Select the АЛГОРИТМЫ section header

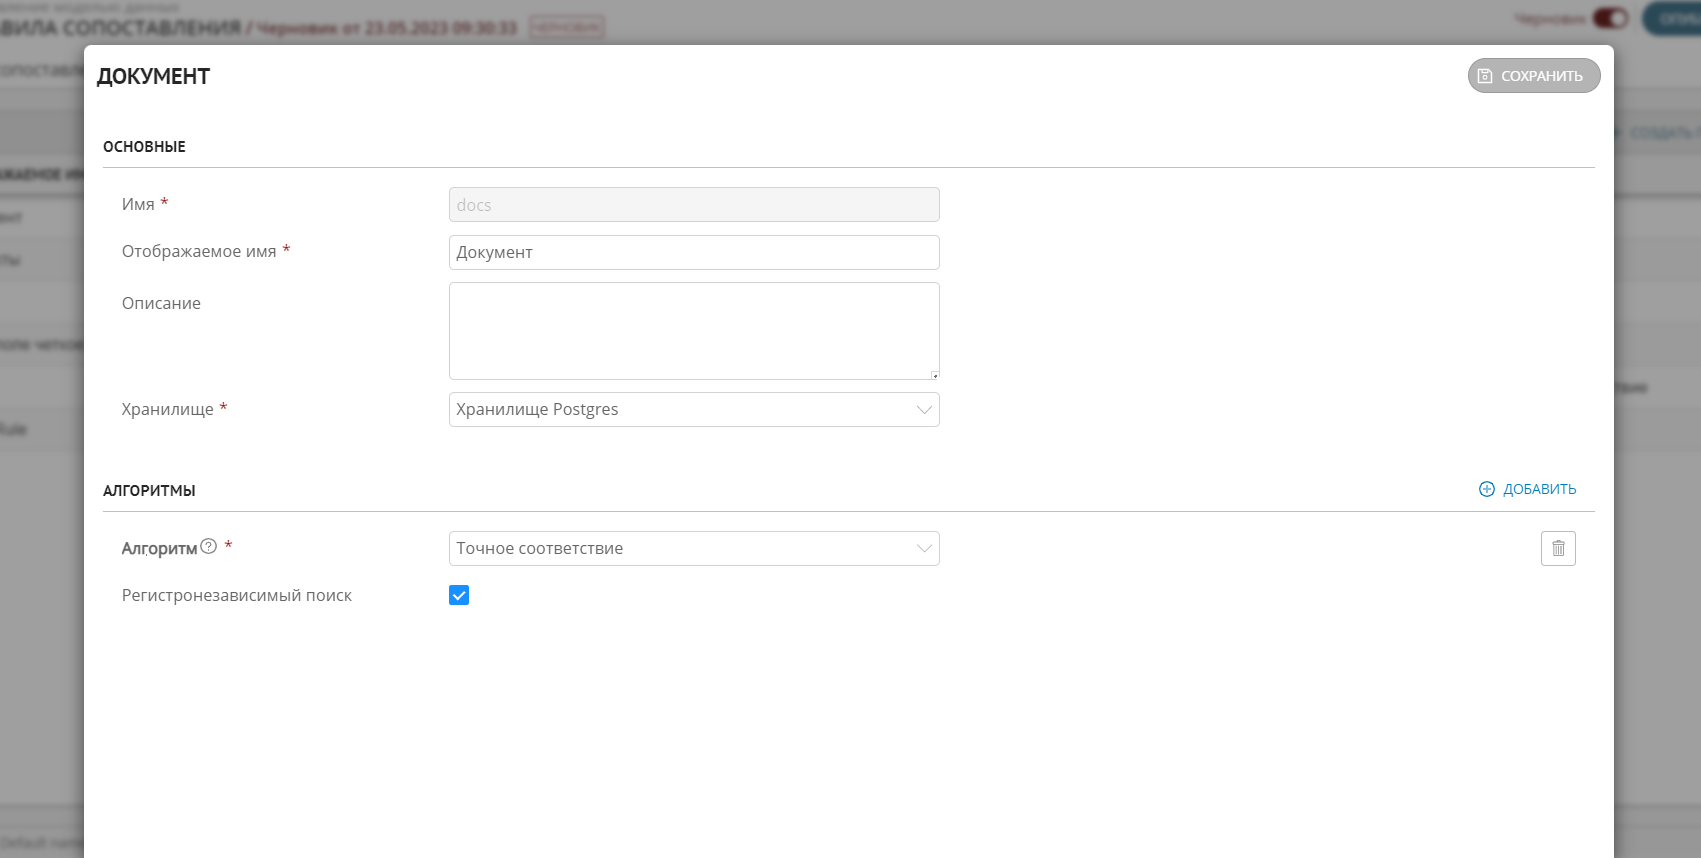pyautogui.click(x=149, y=491)
